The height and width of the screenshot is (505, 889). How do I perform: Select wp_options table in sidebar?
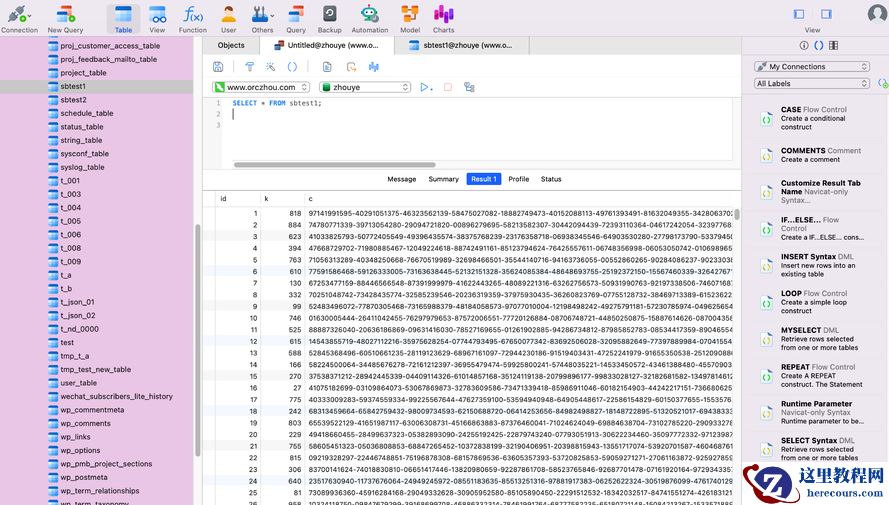tap(96, 451)
